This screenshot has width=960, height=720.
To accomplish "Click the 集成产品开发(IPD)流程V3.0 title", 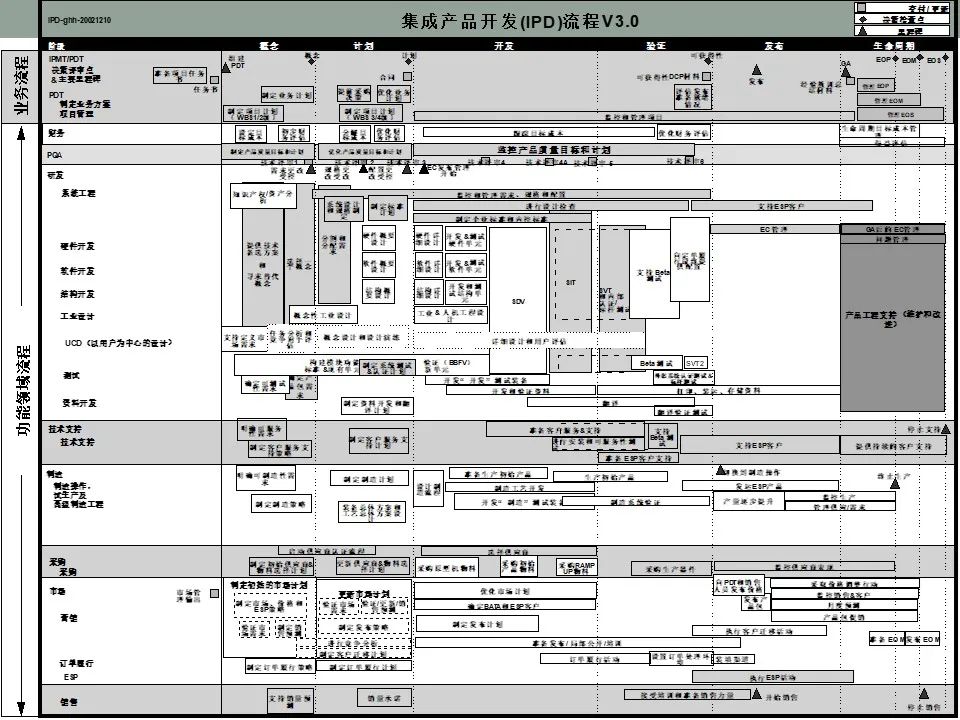I will click(x=520, y=21).
